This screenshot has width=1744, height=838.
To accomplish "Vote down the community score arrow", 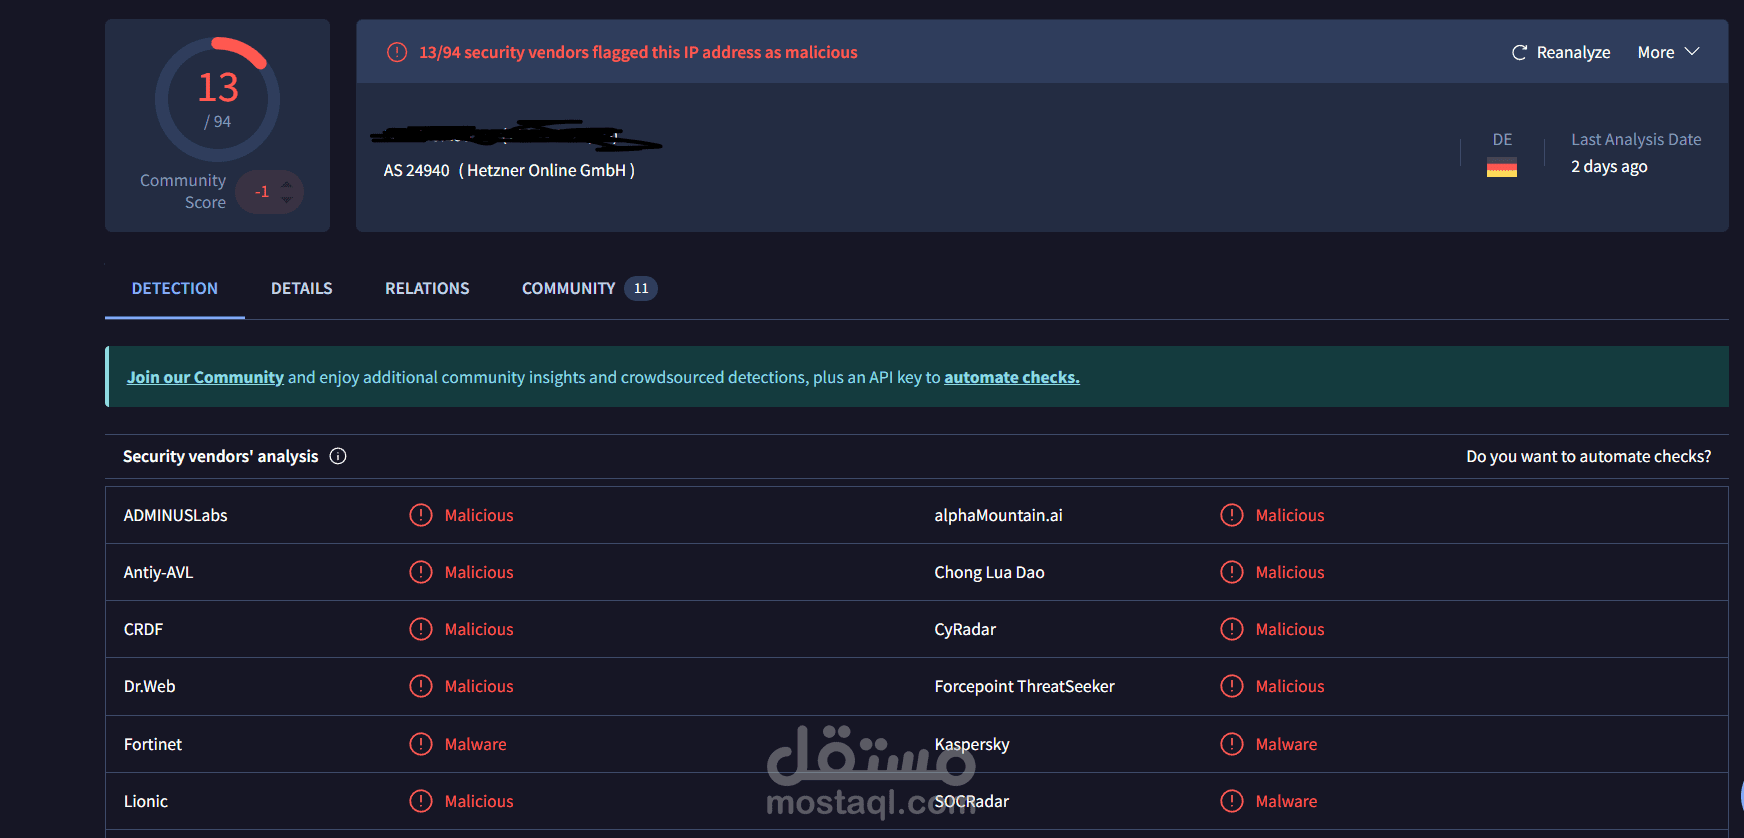I will 287,200.
